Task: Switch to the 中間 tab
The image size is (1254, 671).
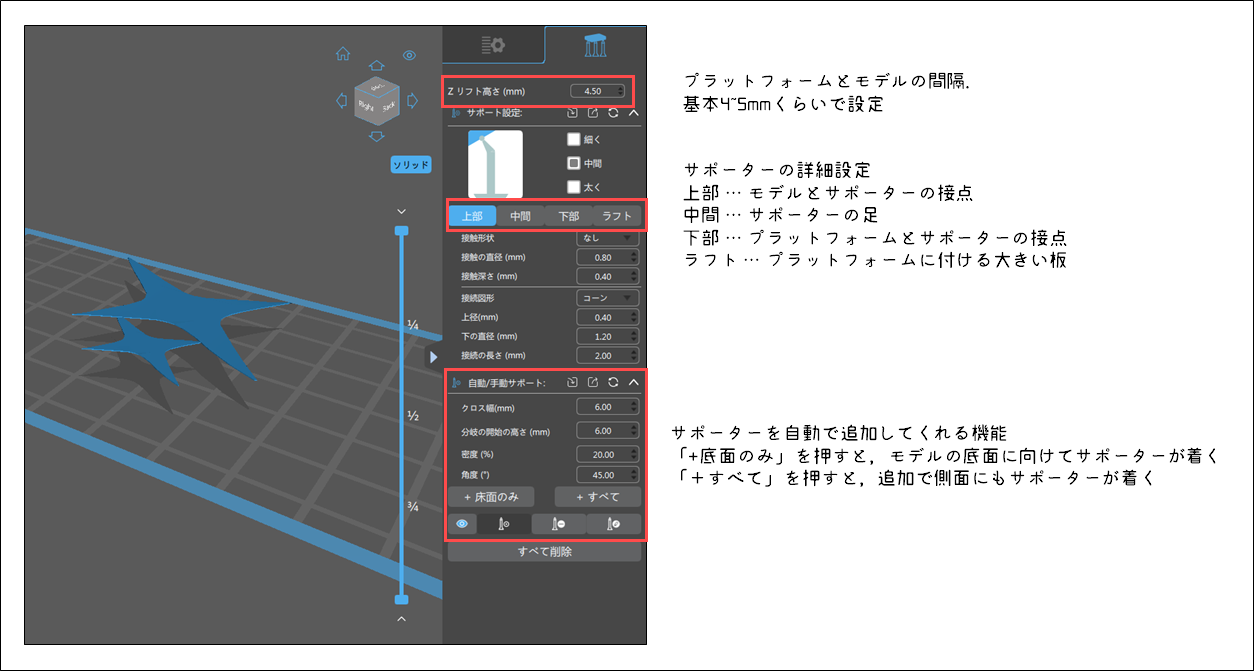Action: [x=520, y=216]
